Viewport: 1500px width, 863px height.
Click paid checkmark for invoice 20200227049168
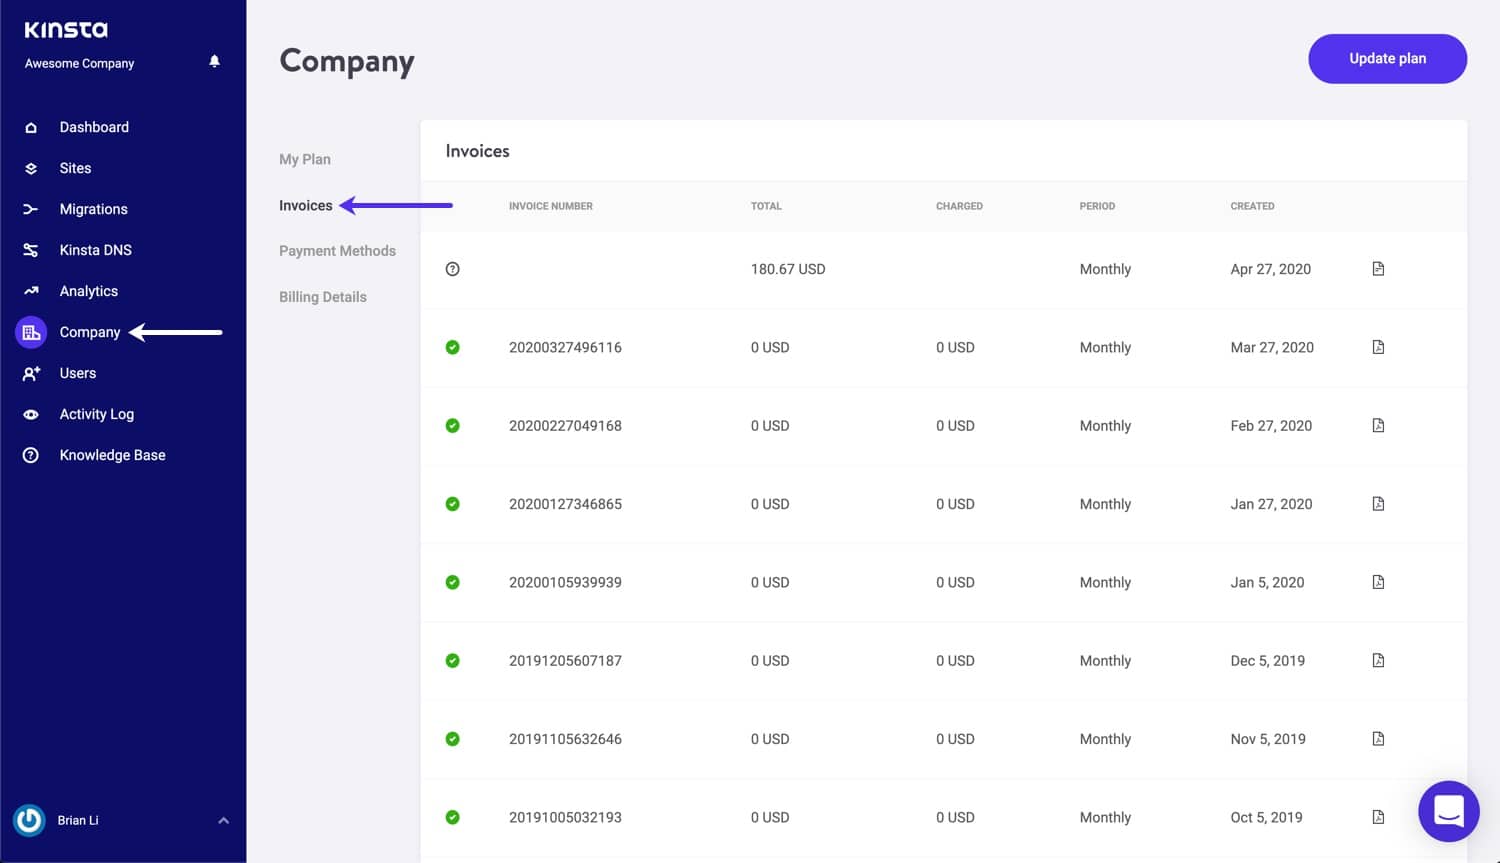(453, 426)
